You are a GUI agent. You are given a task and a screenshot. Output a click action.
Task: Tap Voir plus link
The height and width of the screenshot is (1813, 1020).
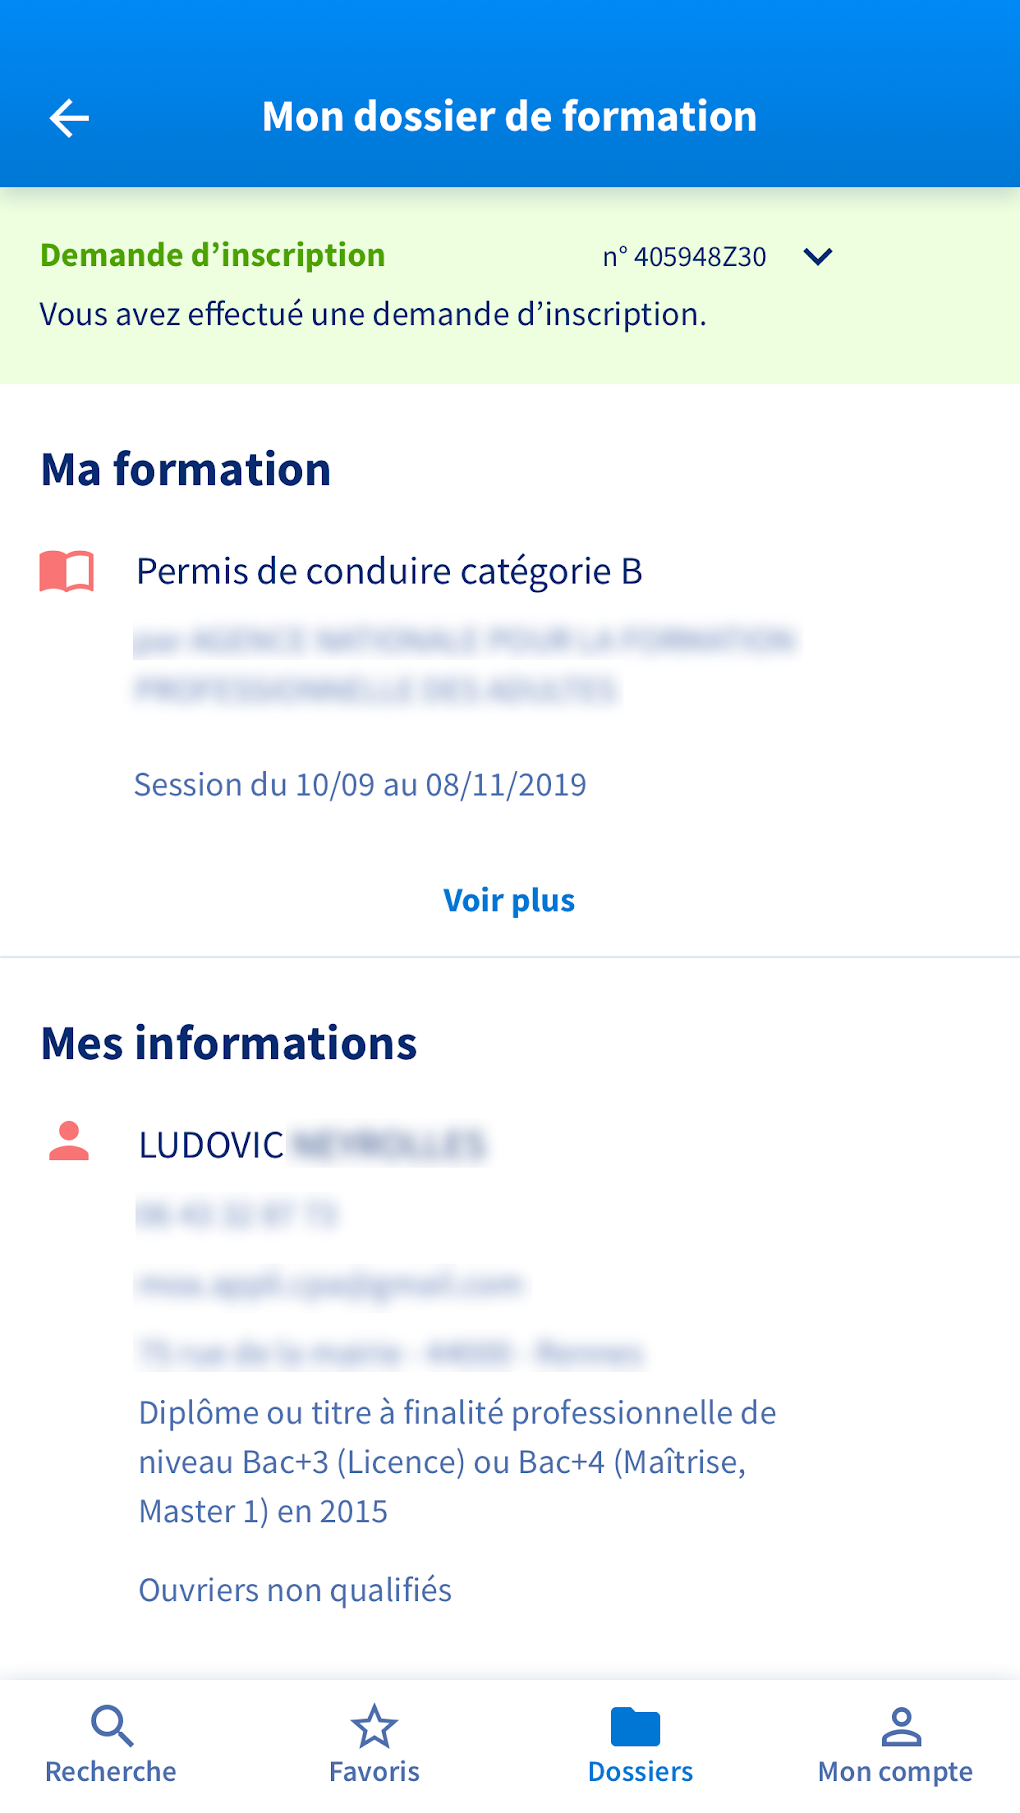pyautogui.click(x=509, y=900)
